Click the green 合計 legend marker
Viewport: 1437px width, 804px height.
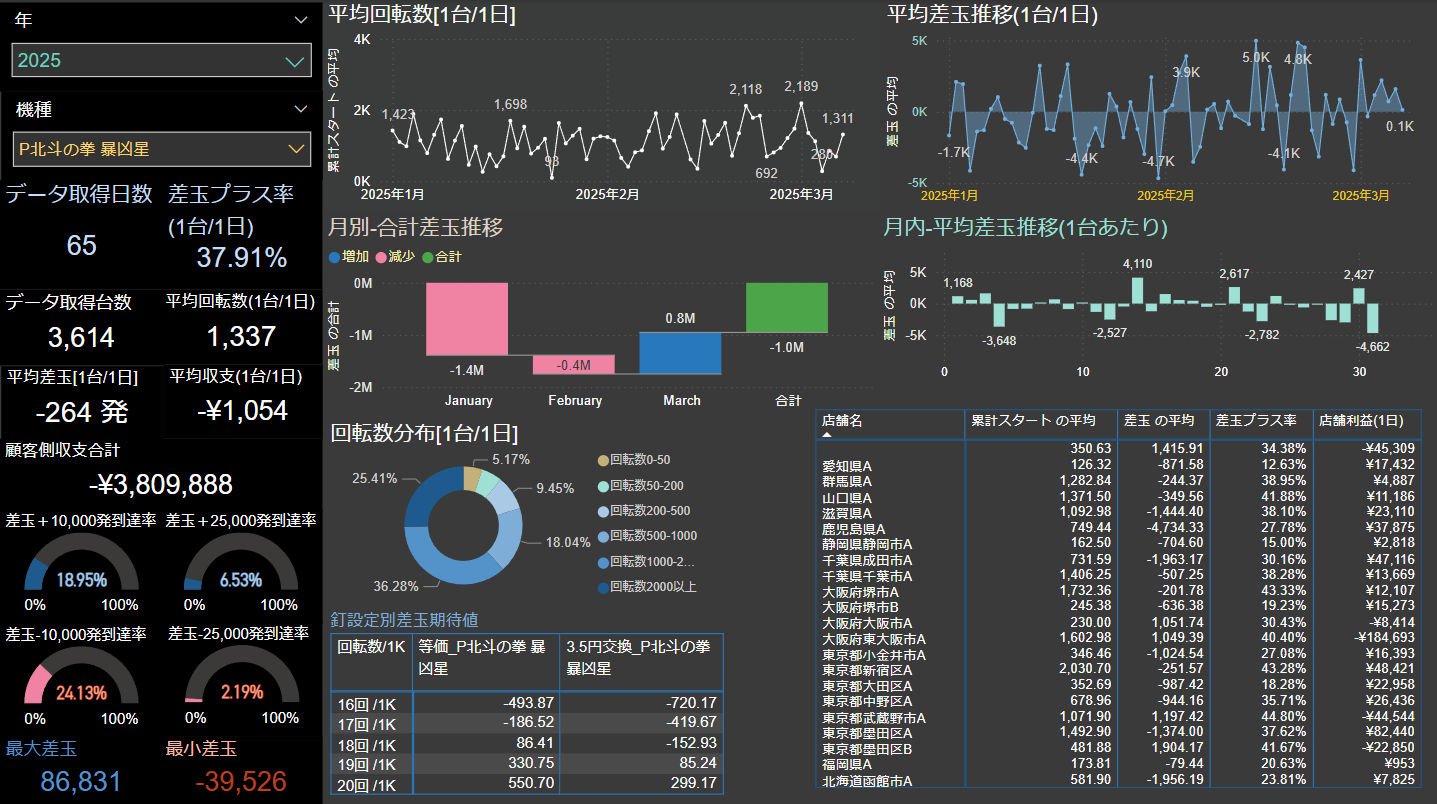428,257
